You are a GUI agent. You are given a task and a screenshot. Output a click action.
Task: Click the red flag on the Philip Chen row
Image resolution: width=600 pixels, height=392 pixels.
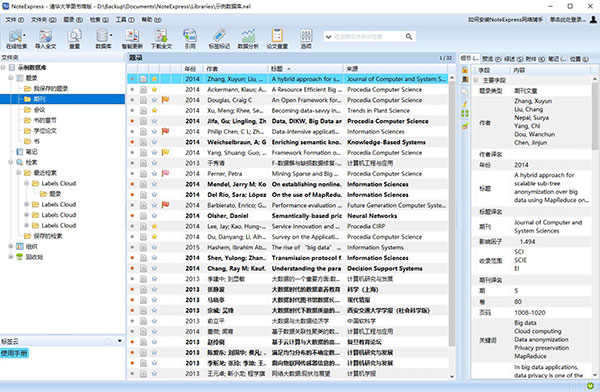[x=165, y=132]
